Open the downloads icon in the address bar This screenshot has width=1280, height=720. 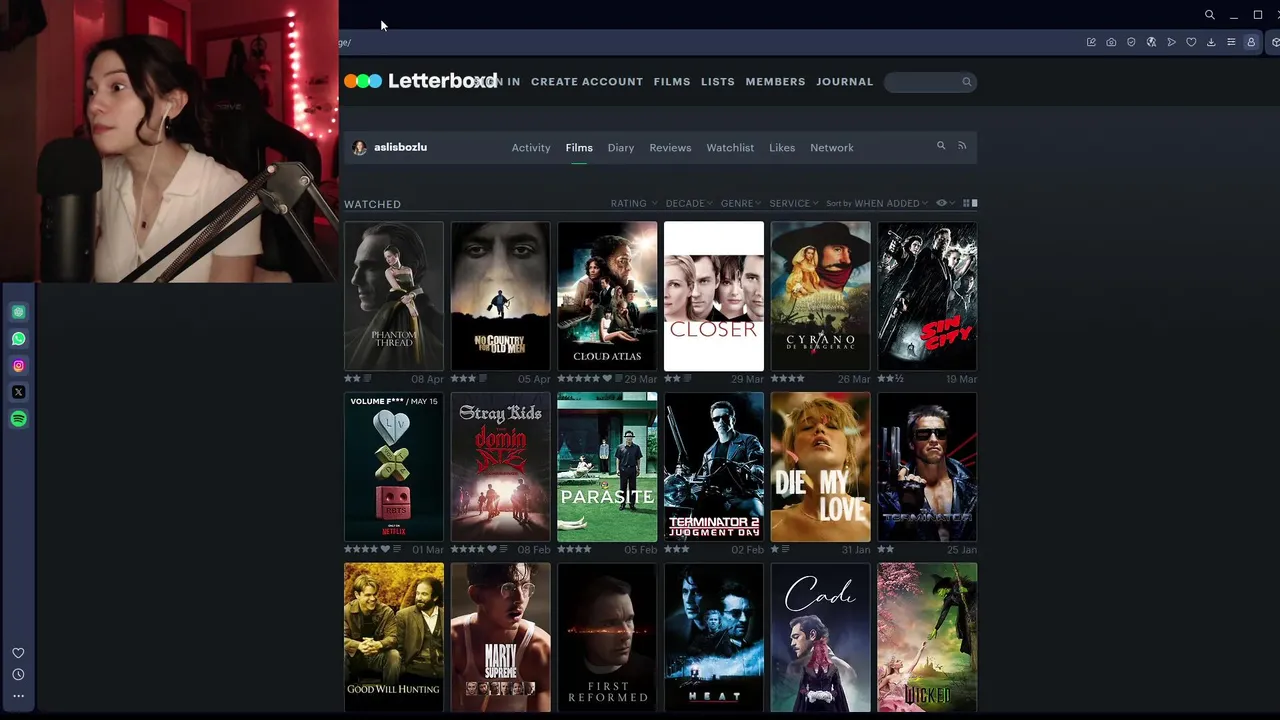coord(1211,42)
